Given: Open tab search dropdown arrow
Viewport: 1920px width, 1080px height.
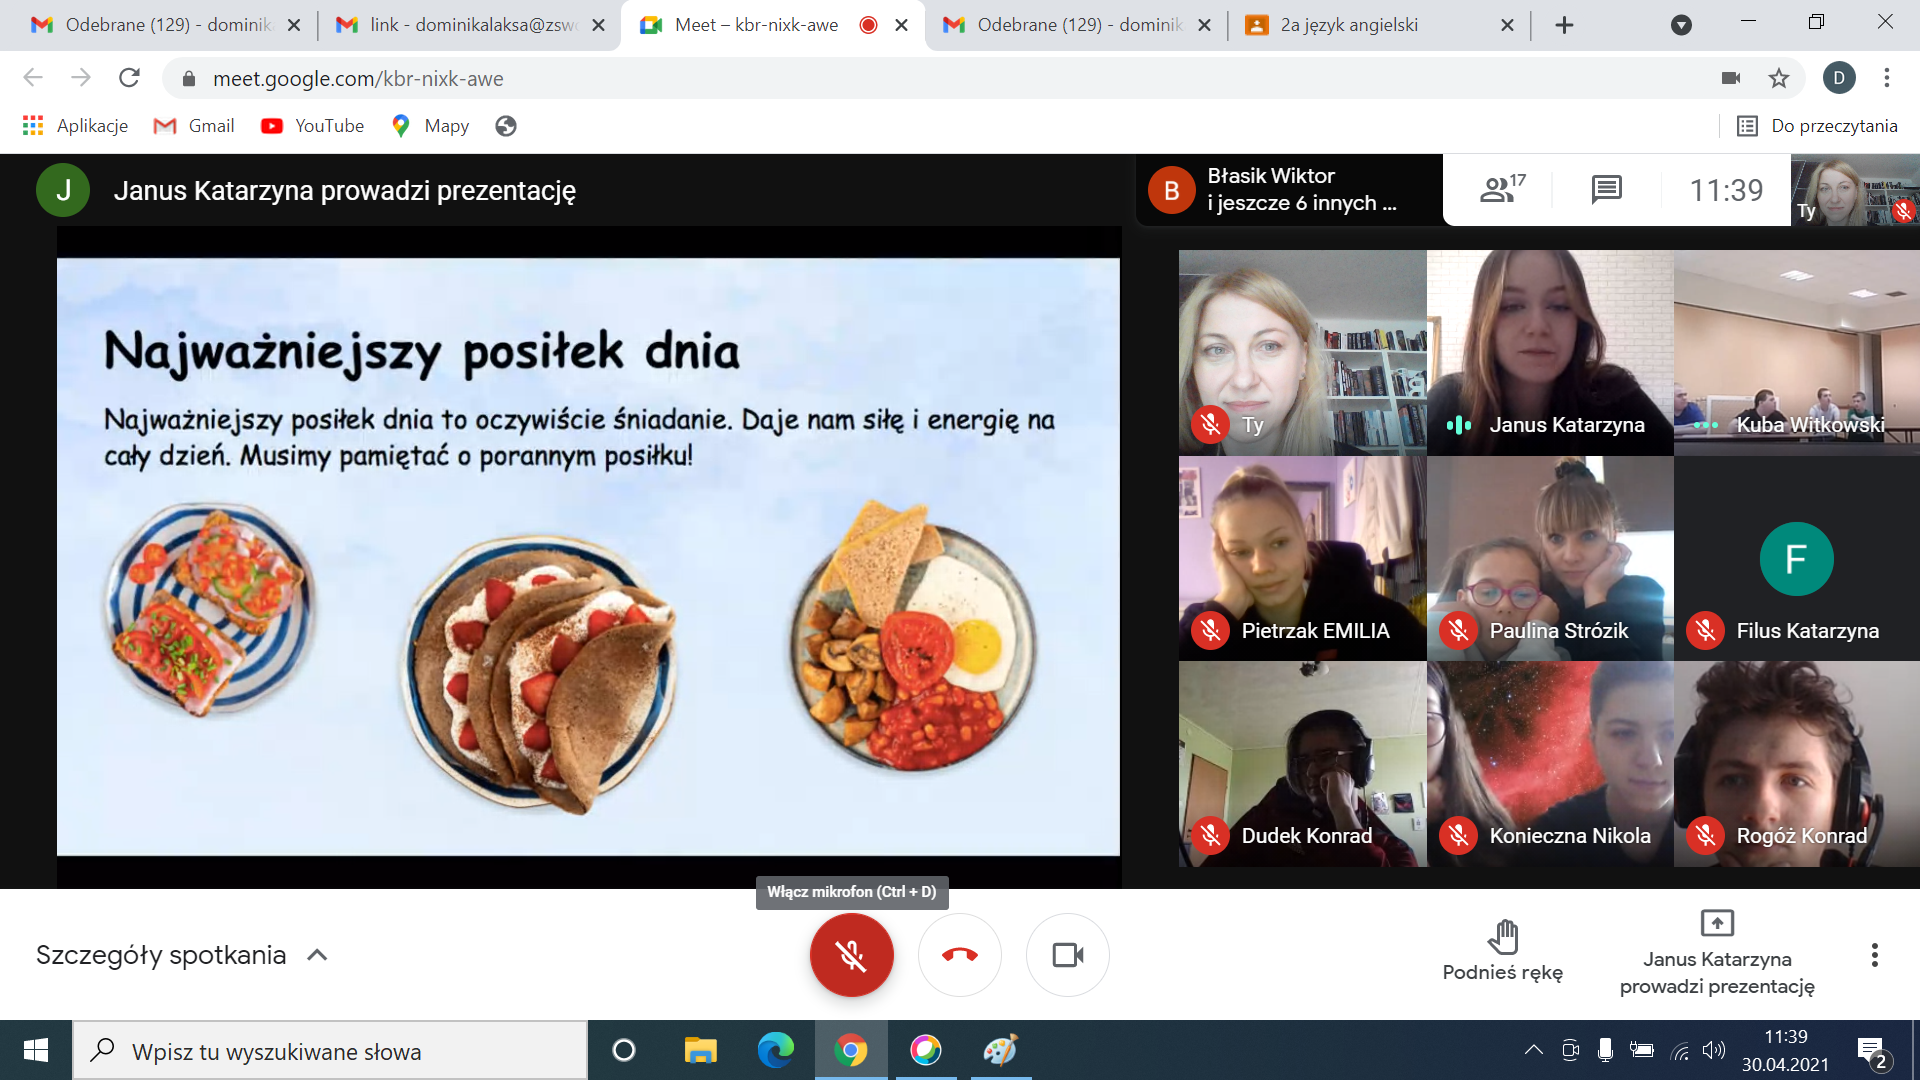Looking at the screenshot, I should point(1681,25).
